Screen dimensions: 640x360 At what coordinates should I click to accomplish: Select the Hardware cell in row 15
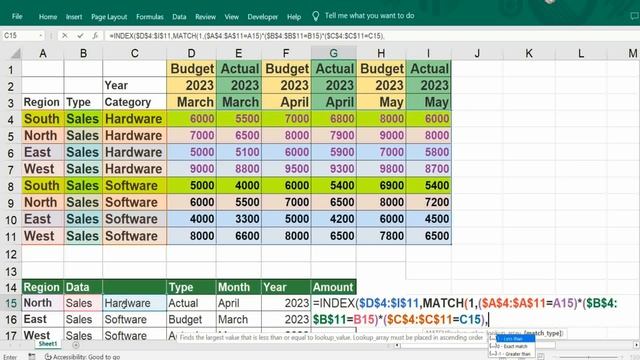pyautogui.click(x=134, y=303)
